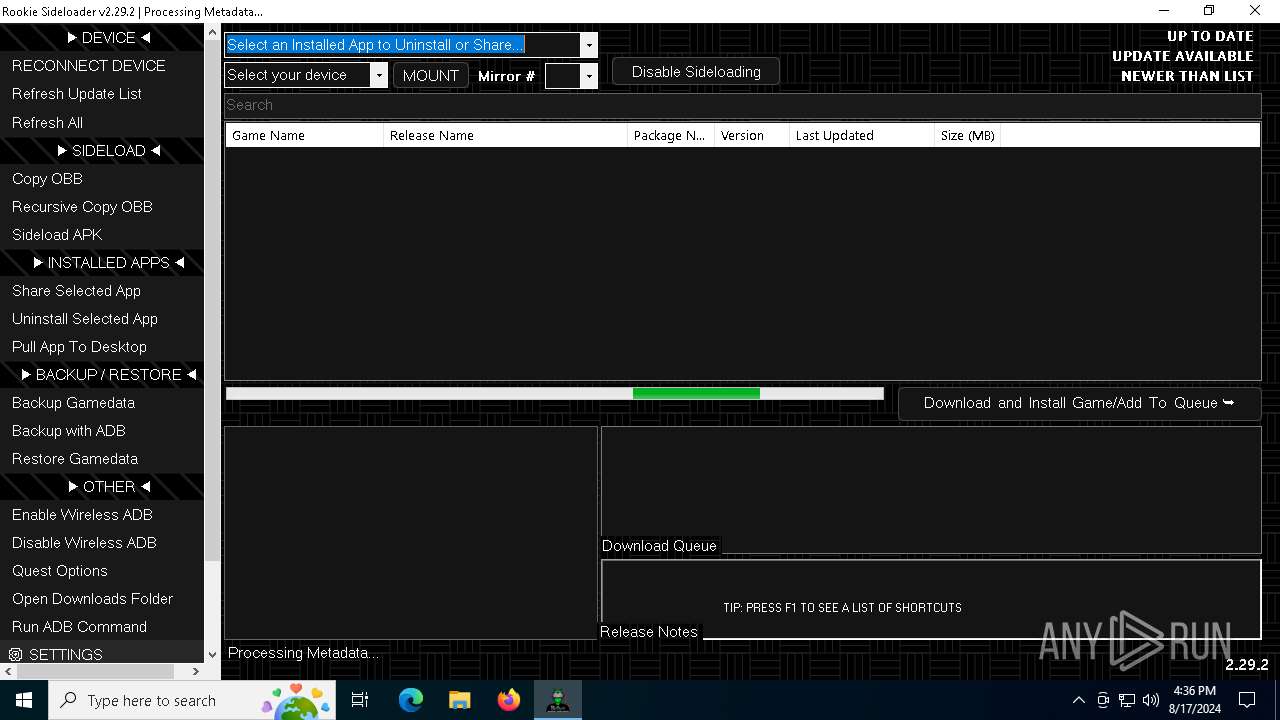Open Quest Options
The width and height of the screenshot is (1280, 720).
click(x=59, y=570)
